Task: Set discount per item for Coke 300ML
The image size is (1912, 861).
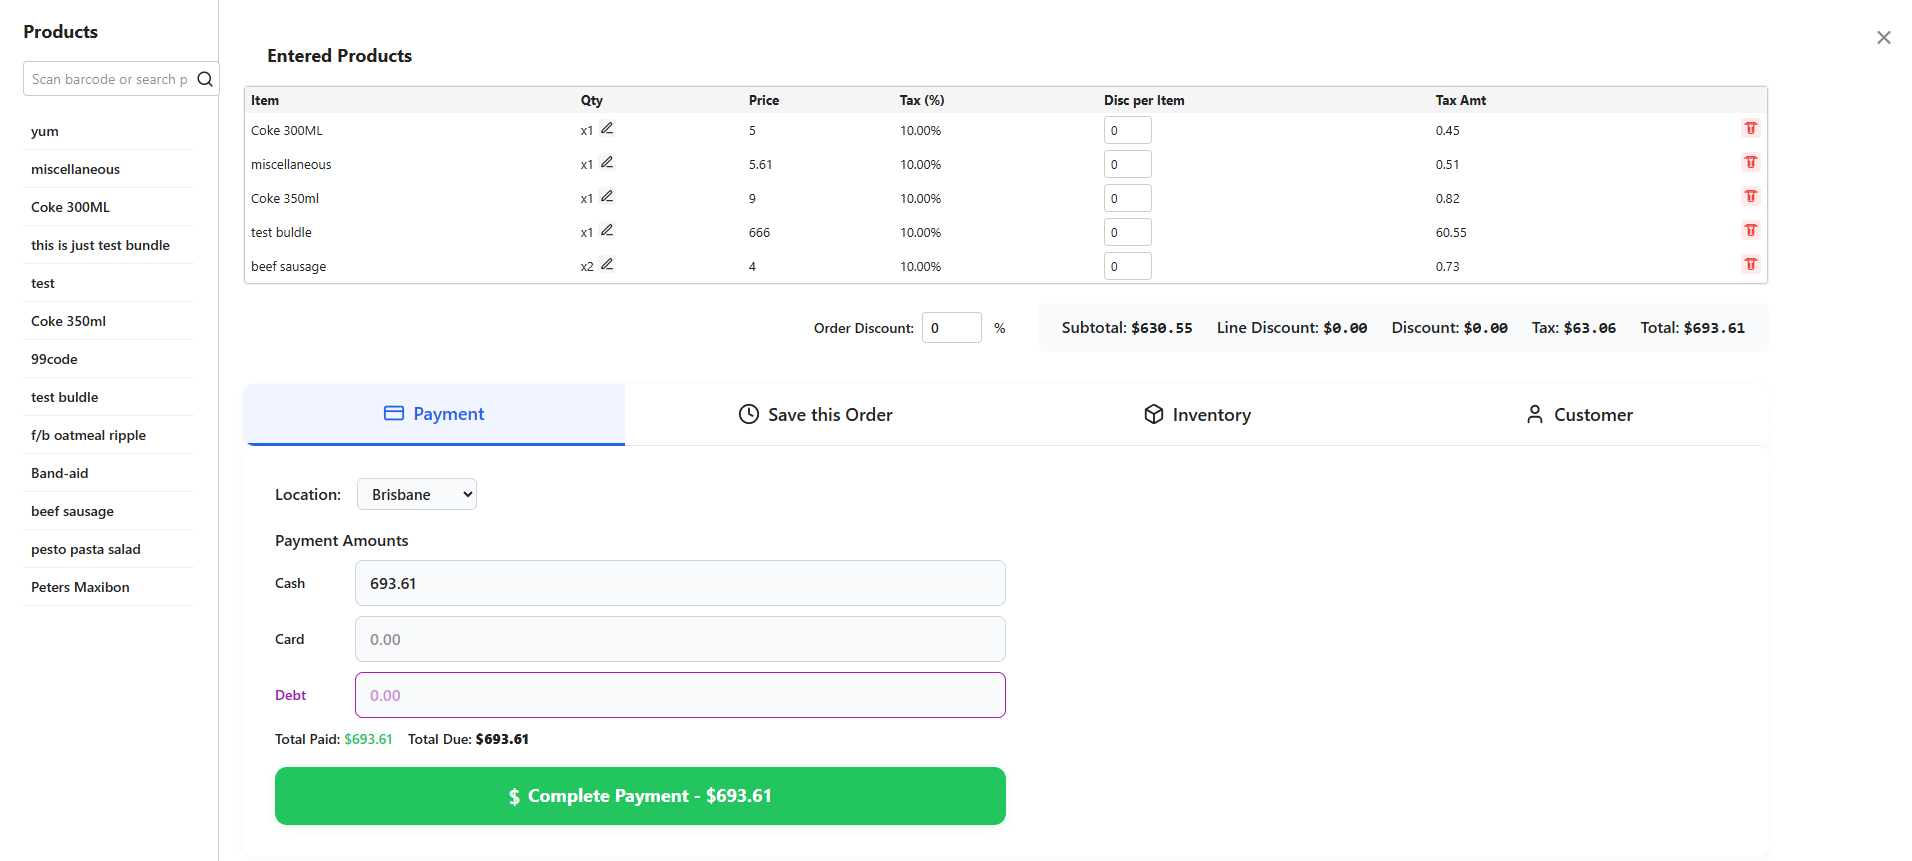Action: 1128,130
